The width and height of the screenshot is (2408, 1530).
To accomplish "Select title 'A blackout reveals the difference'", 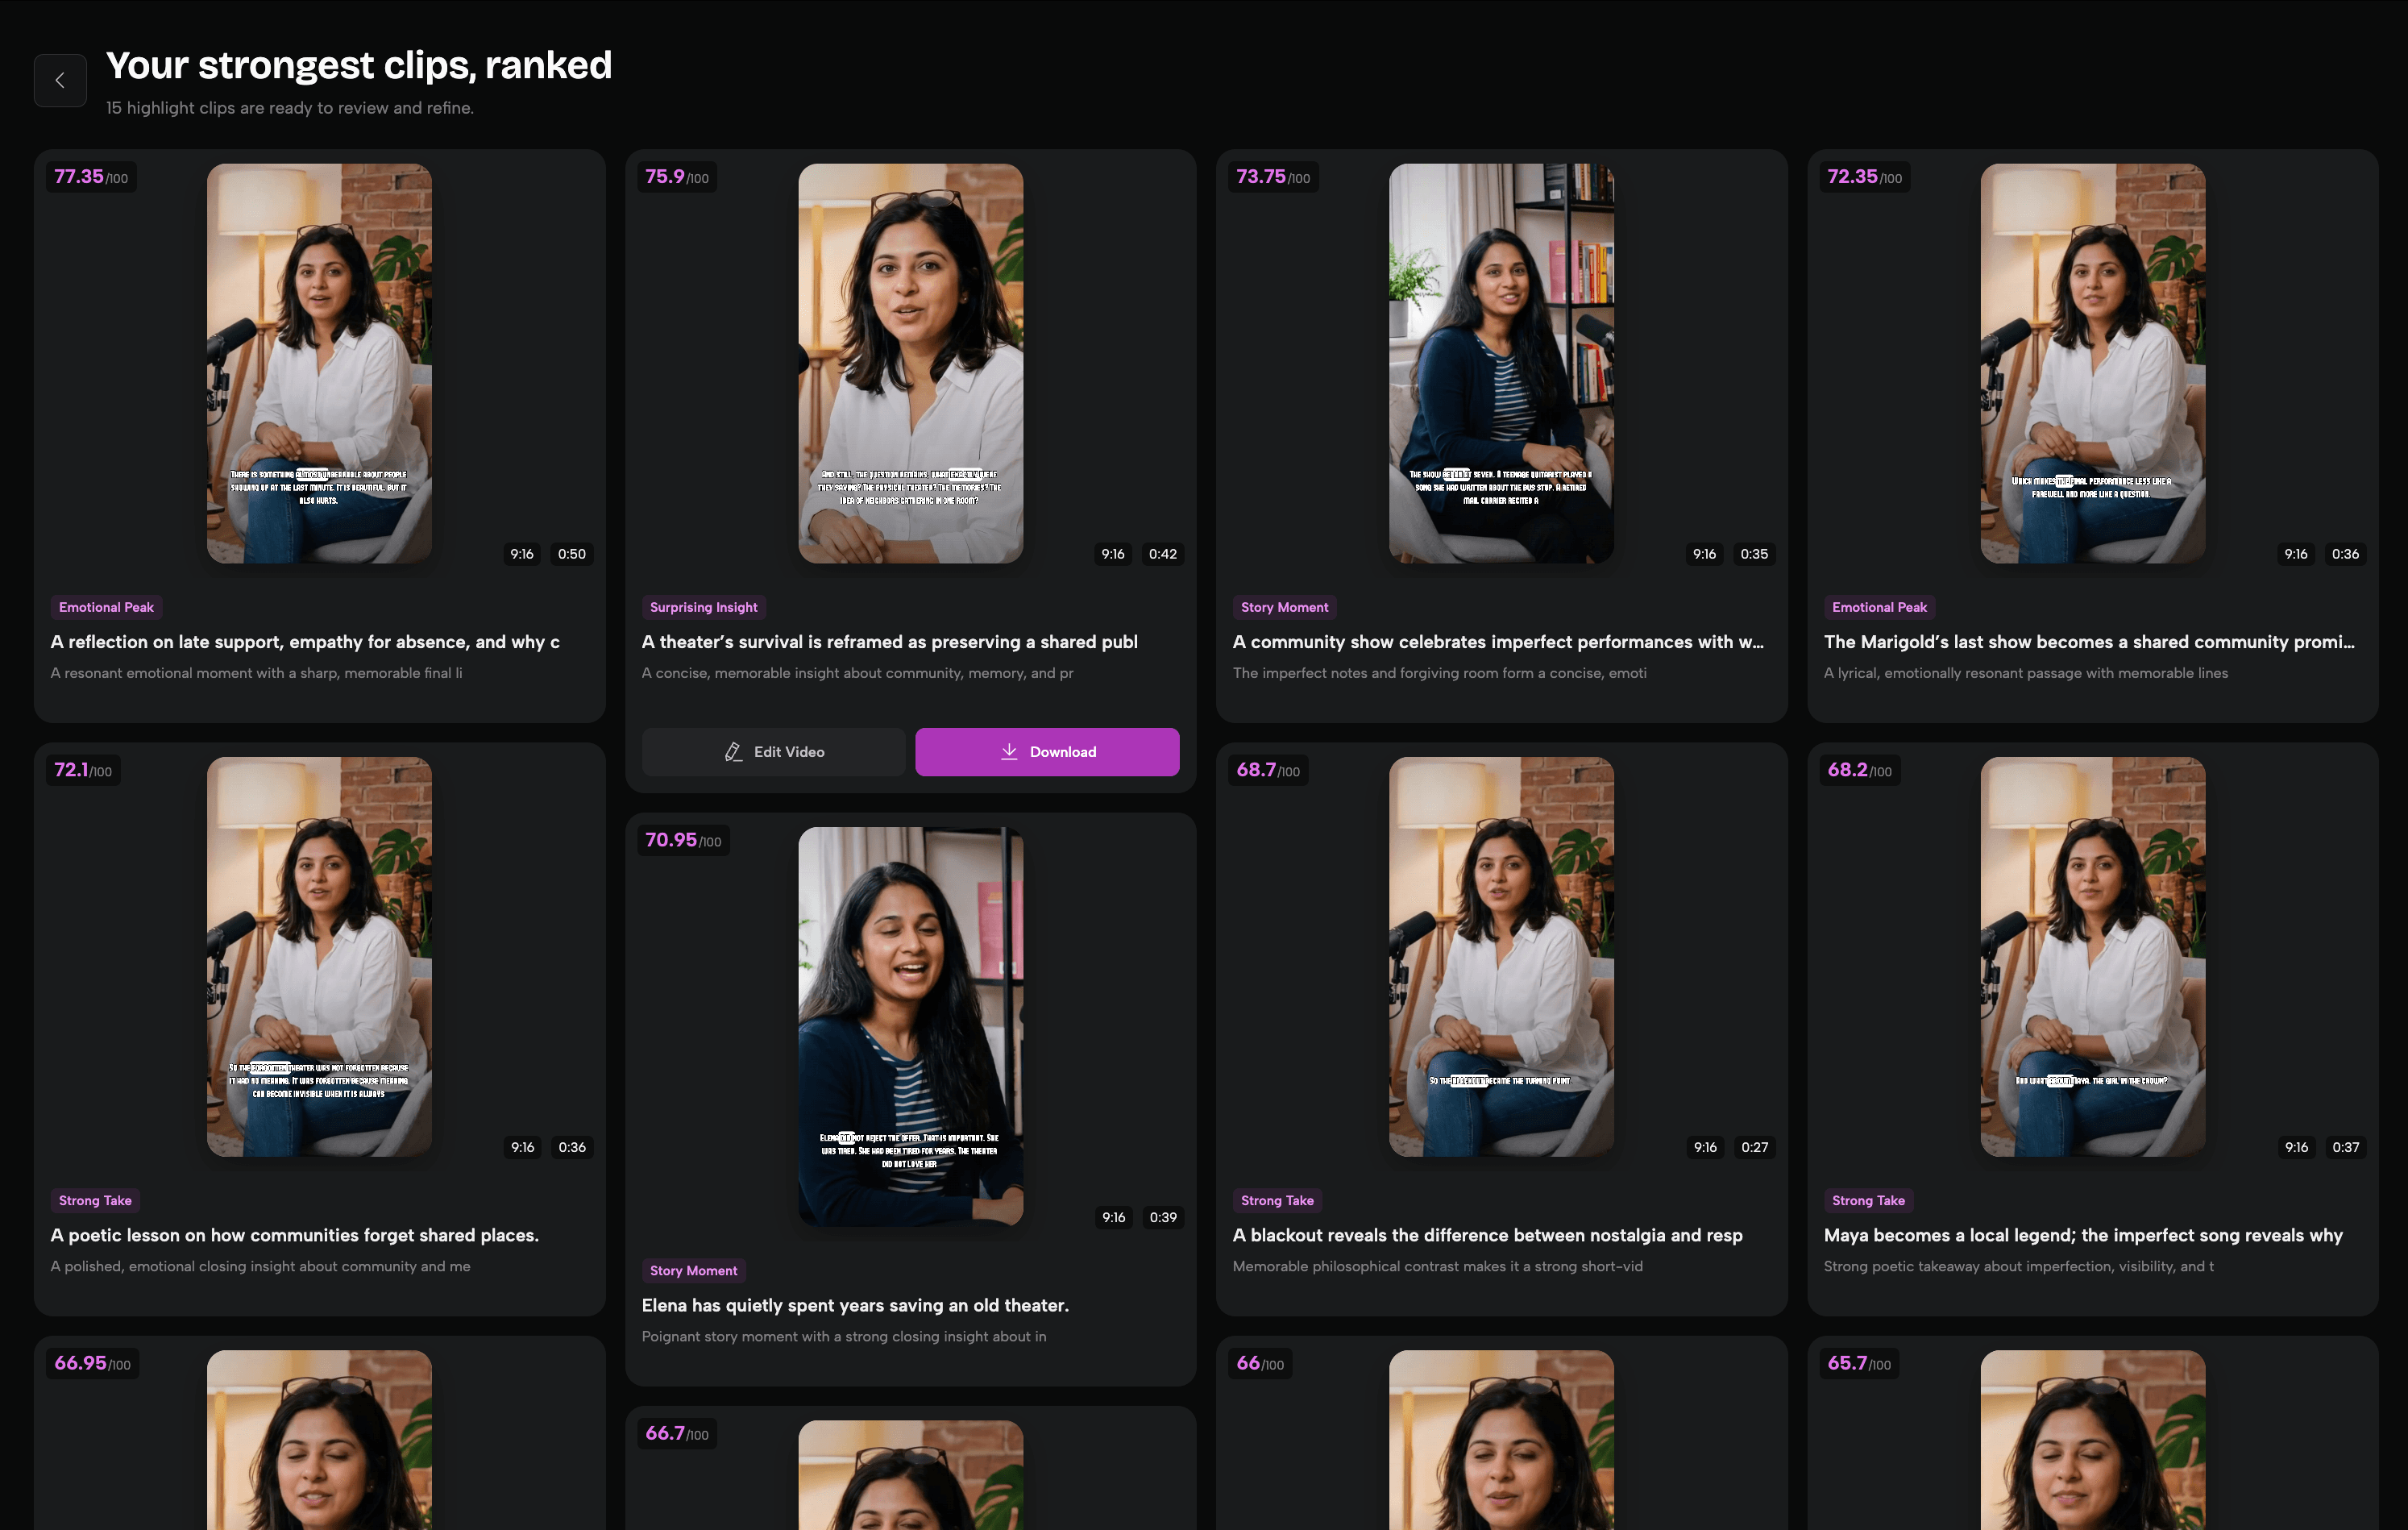I will click(x=1487, y=1235).
